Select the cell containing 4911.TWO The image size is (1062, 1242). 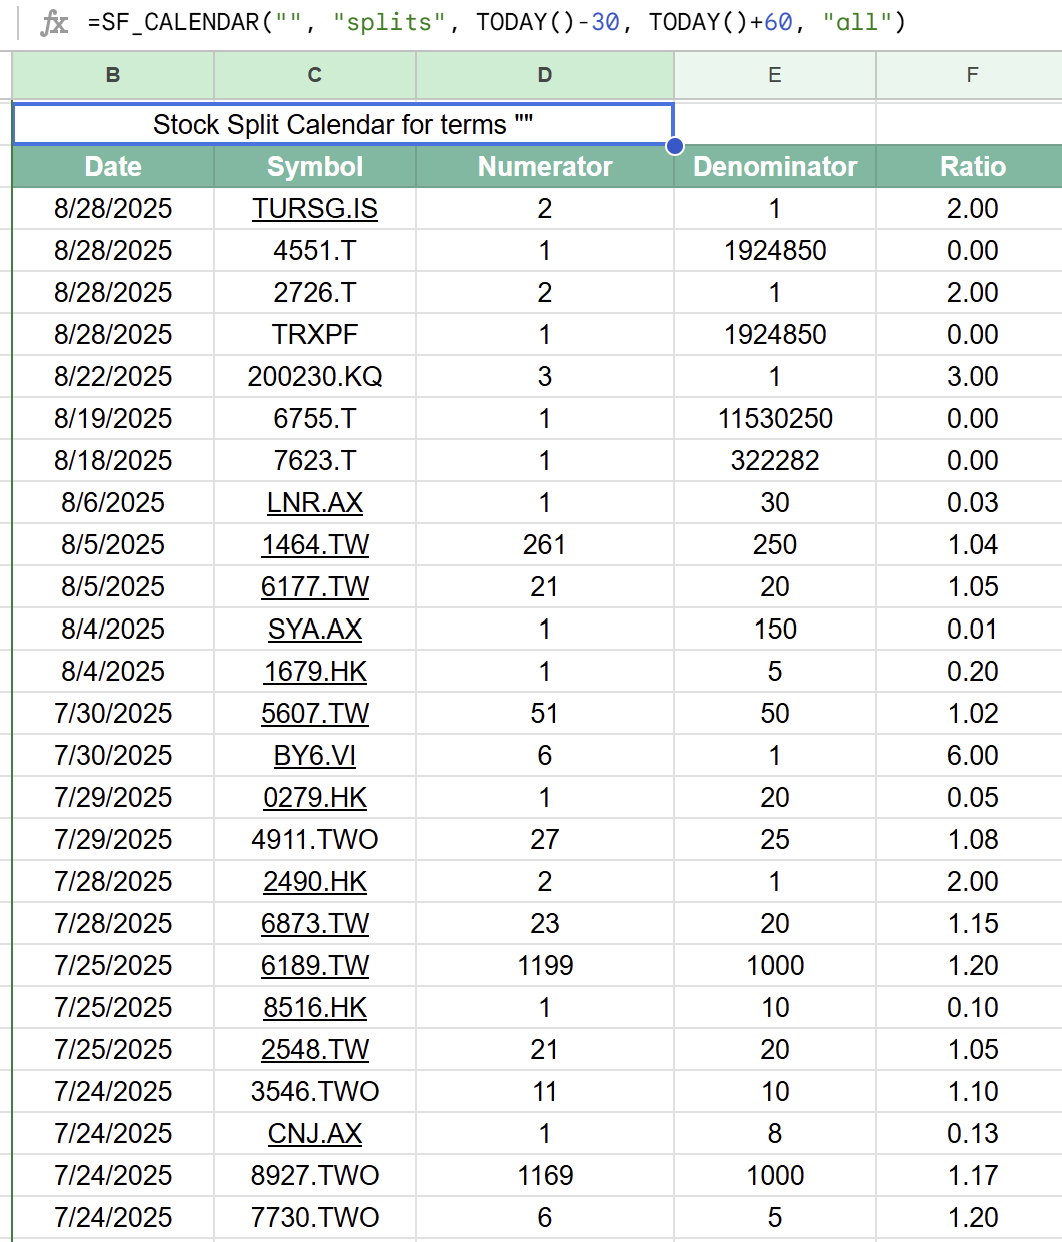[x=314, y=839]
